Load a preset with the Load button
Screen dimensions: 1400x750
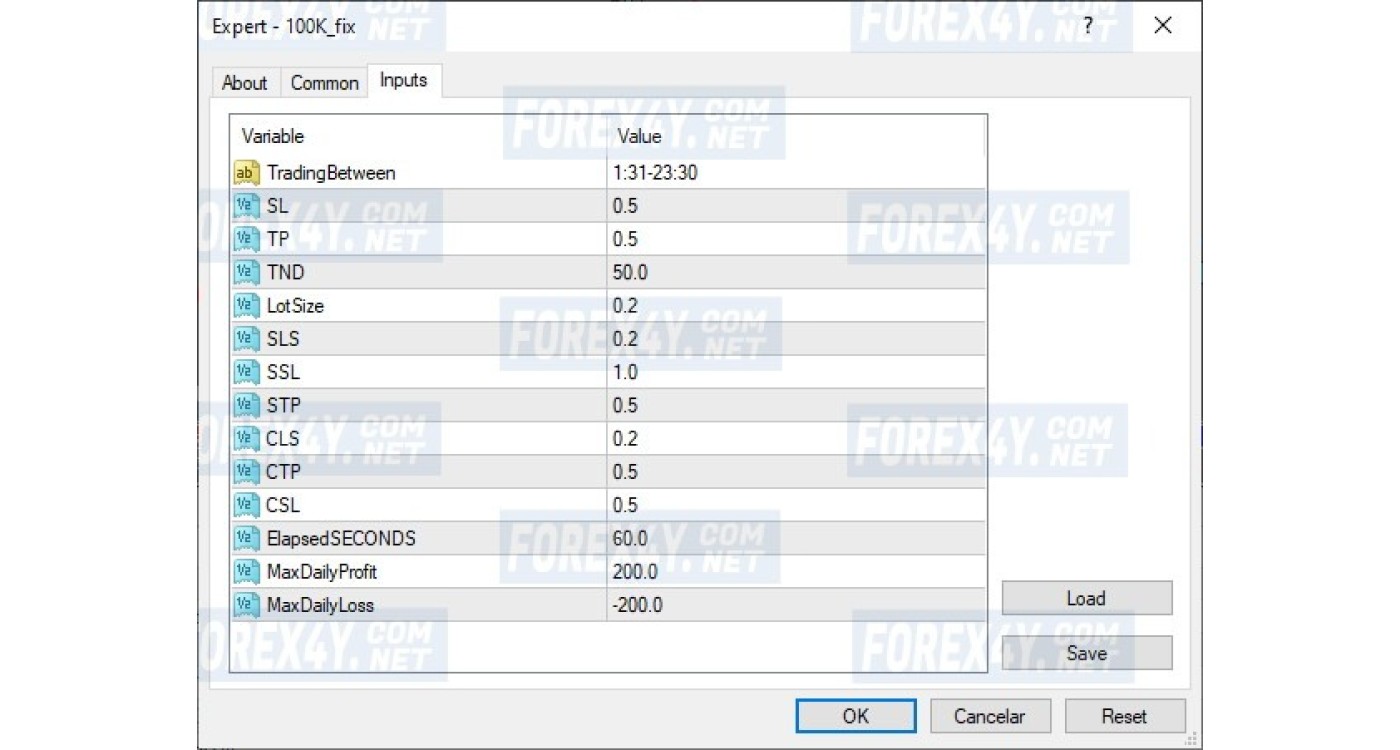pyautogui.click(x=1086, y=598)
